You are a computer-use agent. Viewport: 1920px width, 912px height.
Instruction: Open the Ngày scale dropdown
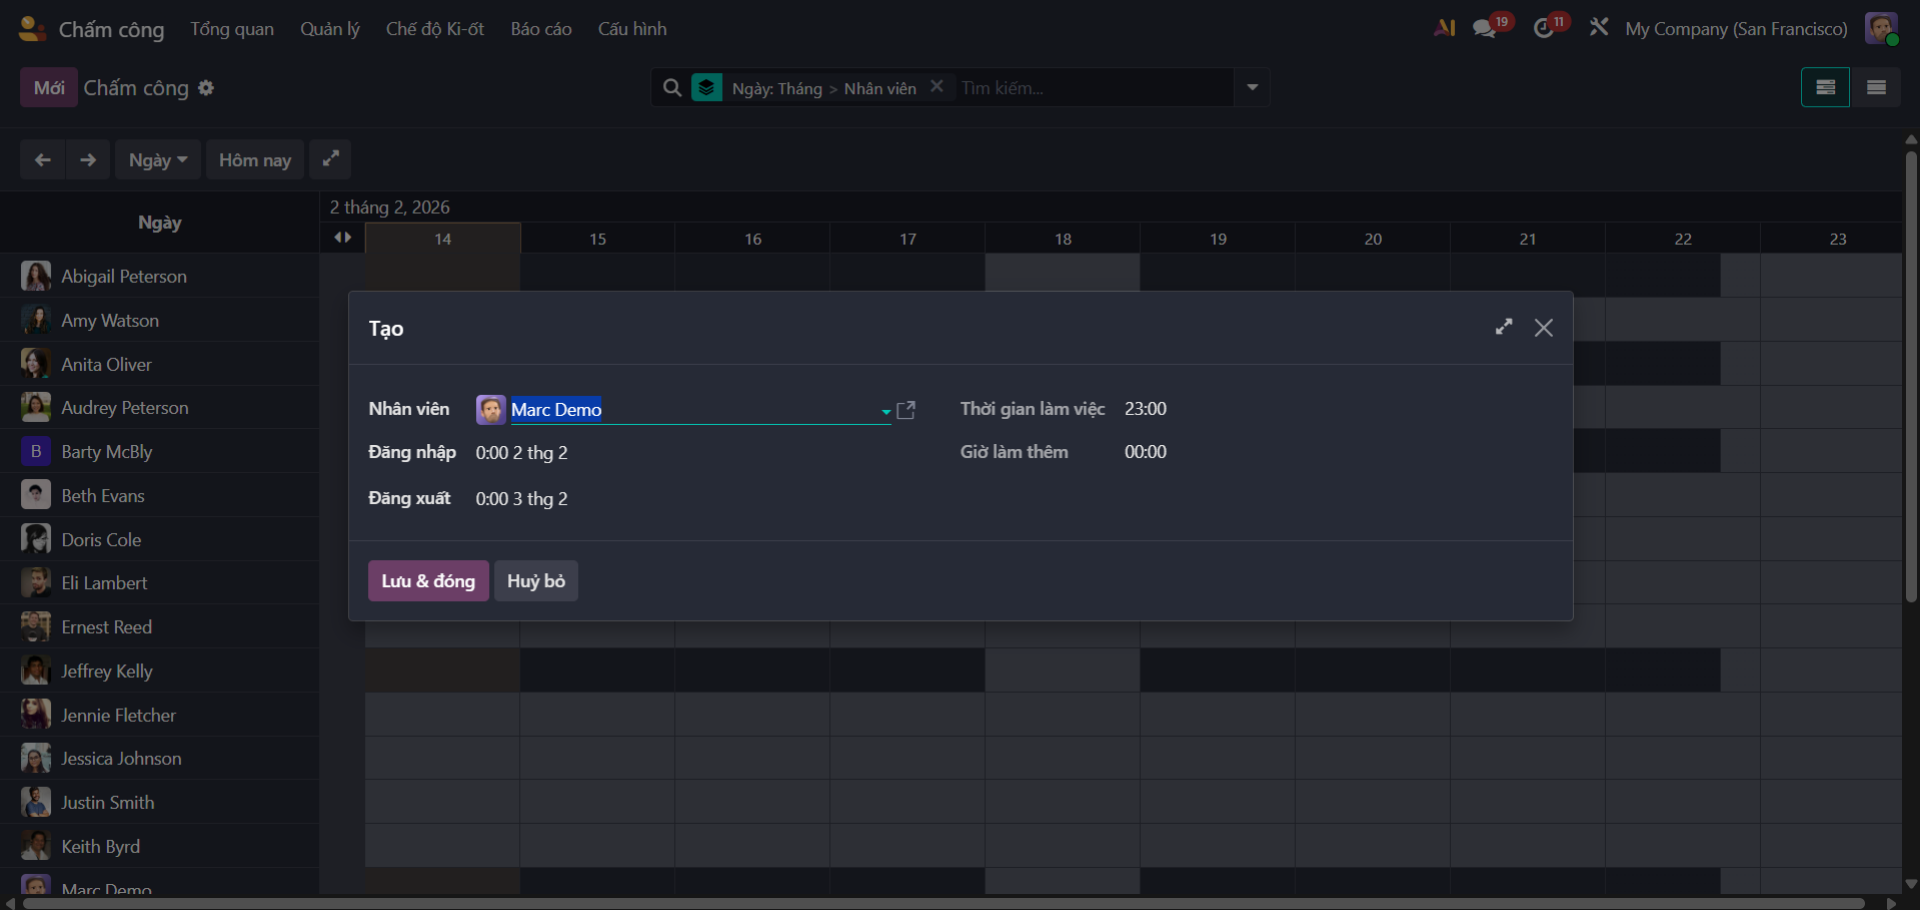click(158, 160)
